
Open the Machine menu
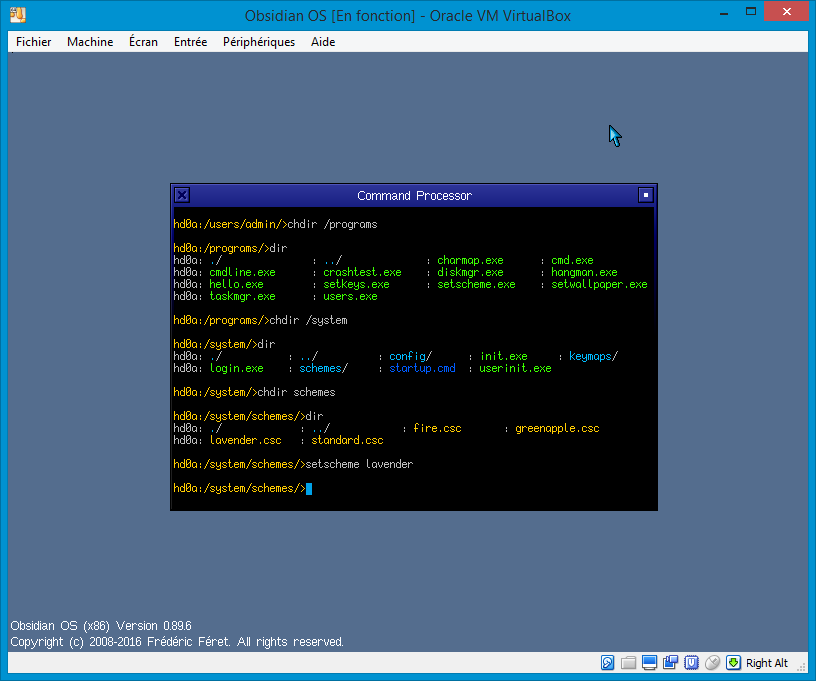[90, 42]
